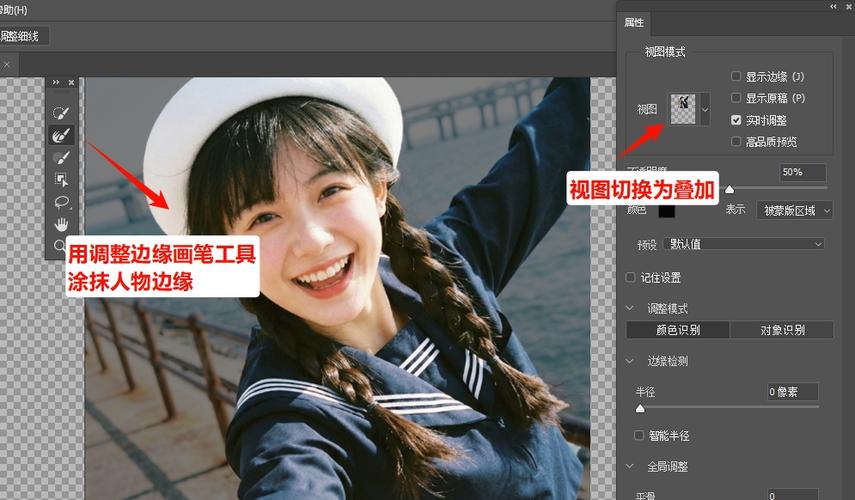Click the opacity 50% input field

[x=803, y=172]
